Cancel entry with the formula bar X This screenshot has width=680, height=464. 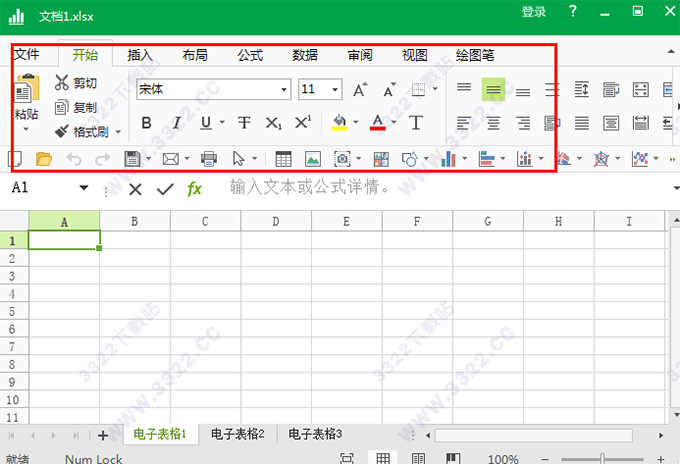click(x=135, y=190)
